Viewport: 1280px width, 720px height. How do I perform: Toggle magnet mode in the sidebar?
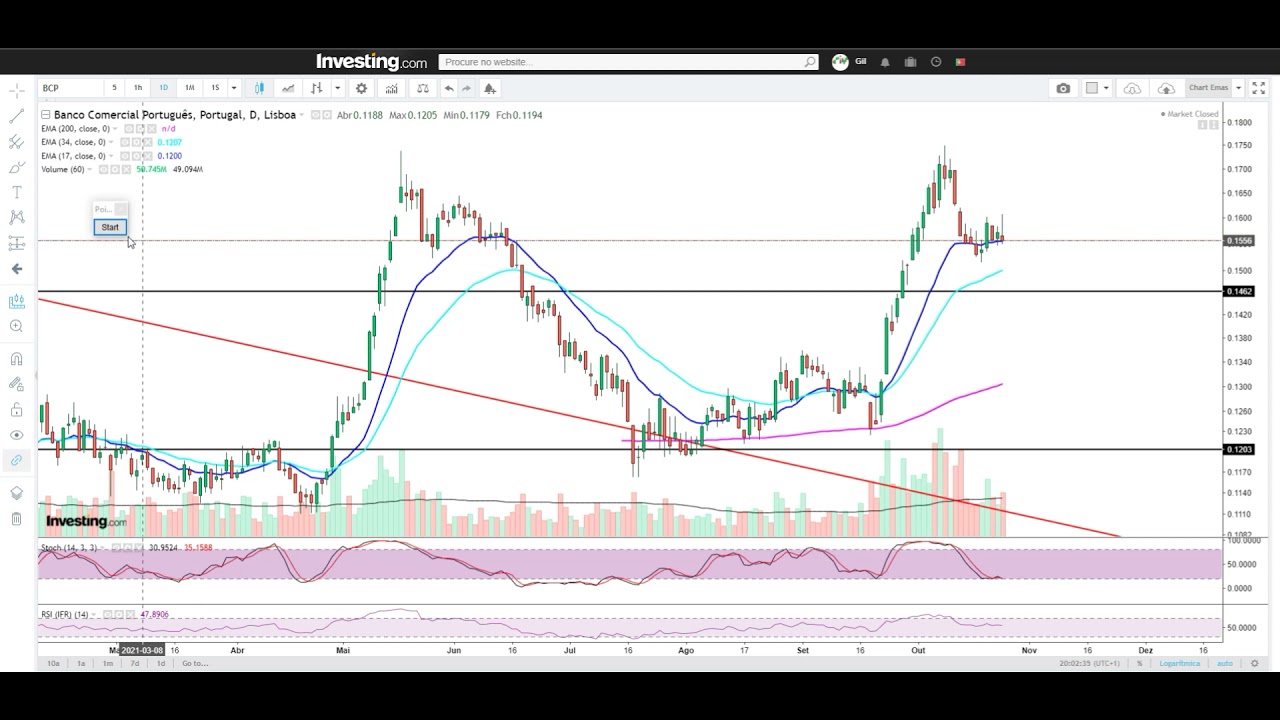(16, 359)
